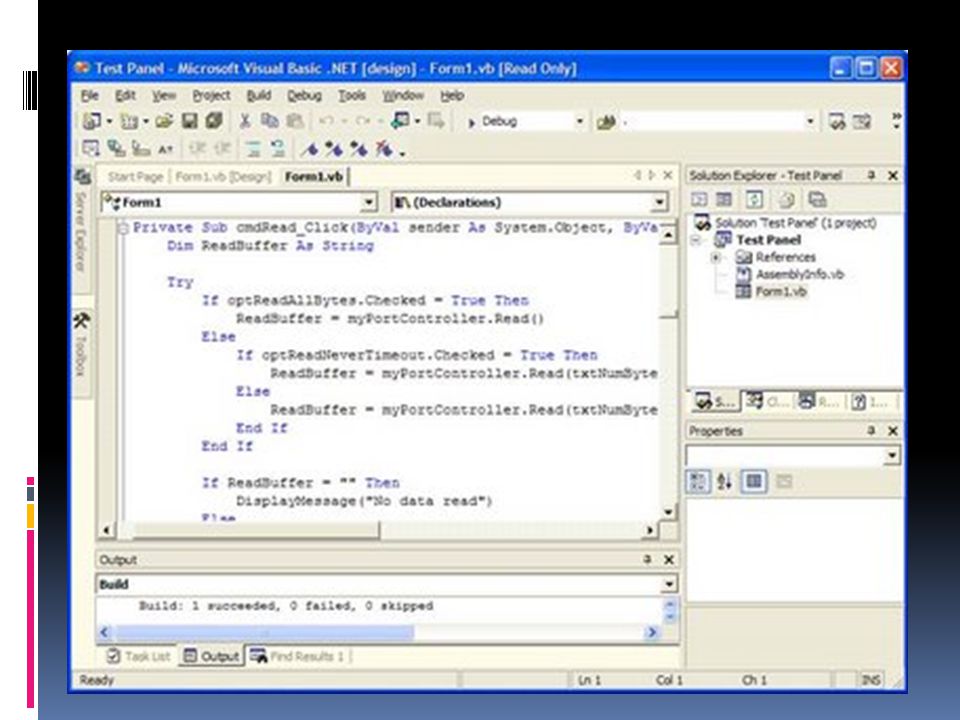The image size is (960, 720).
Task: Jump to next bookmark flag icon
Action: (334, 148)
